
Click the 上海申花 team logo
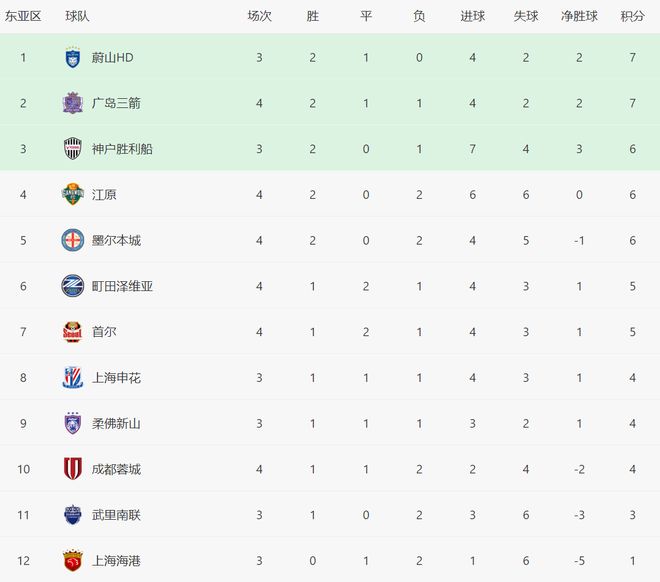click(x=72, y=378)
